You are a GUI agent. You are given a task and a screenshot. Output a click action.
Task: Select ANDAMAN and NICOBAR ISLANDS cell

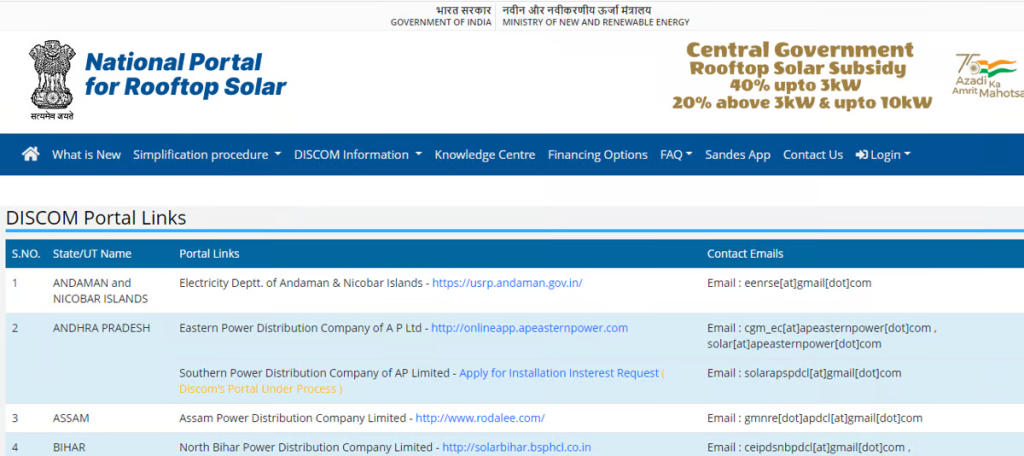click(x=100, y=291)
